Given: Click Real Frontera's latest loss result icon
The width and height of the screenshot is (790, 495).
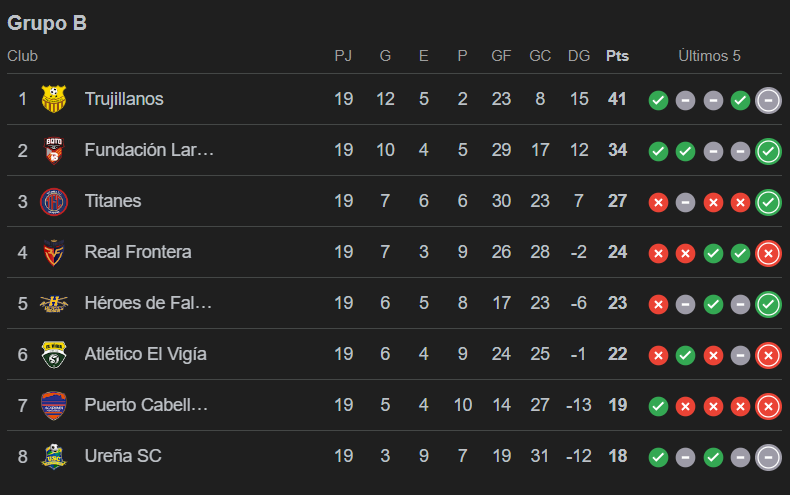Looking at the screenshot, I should 768,253.
